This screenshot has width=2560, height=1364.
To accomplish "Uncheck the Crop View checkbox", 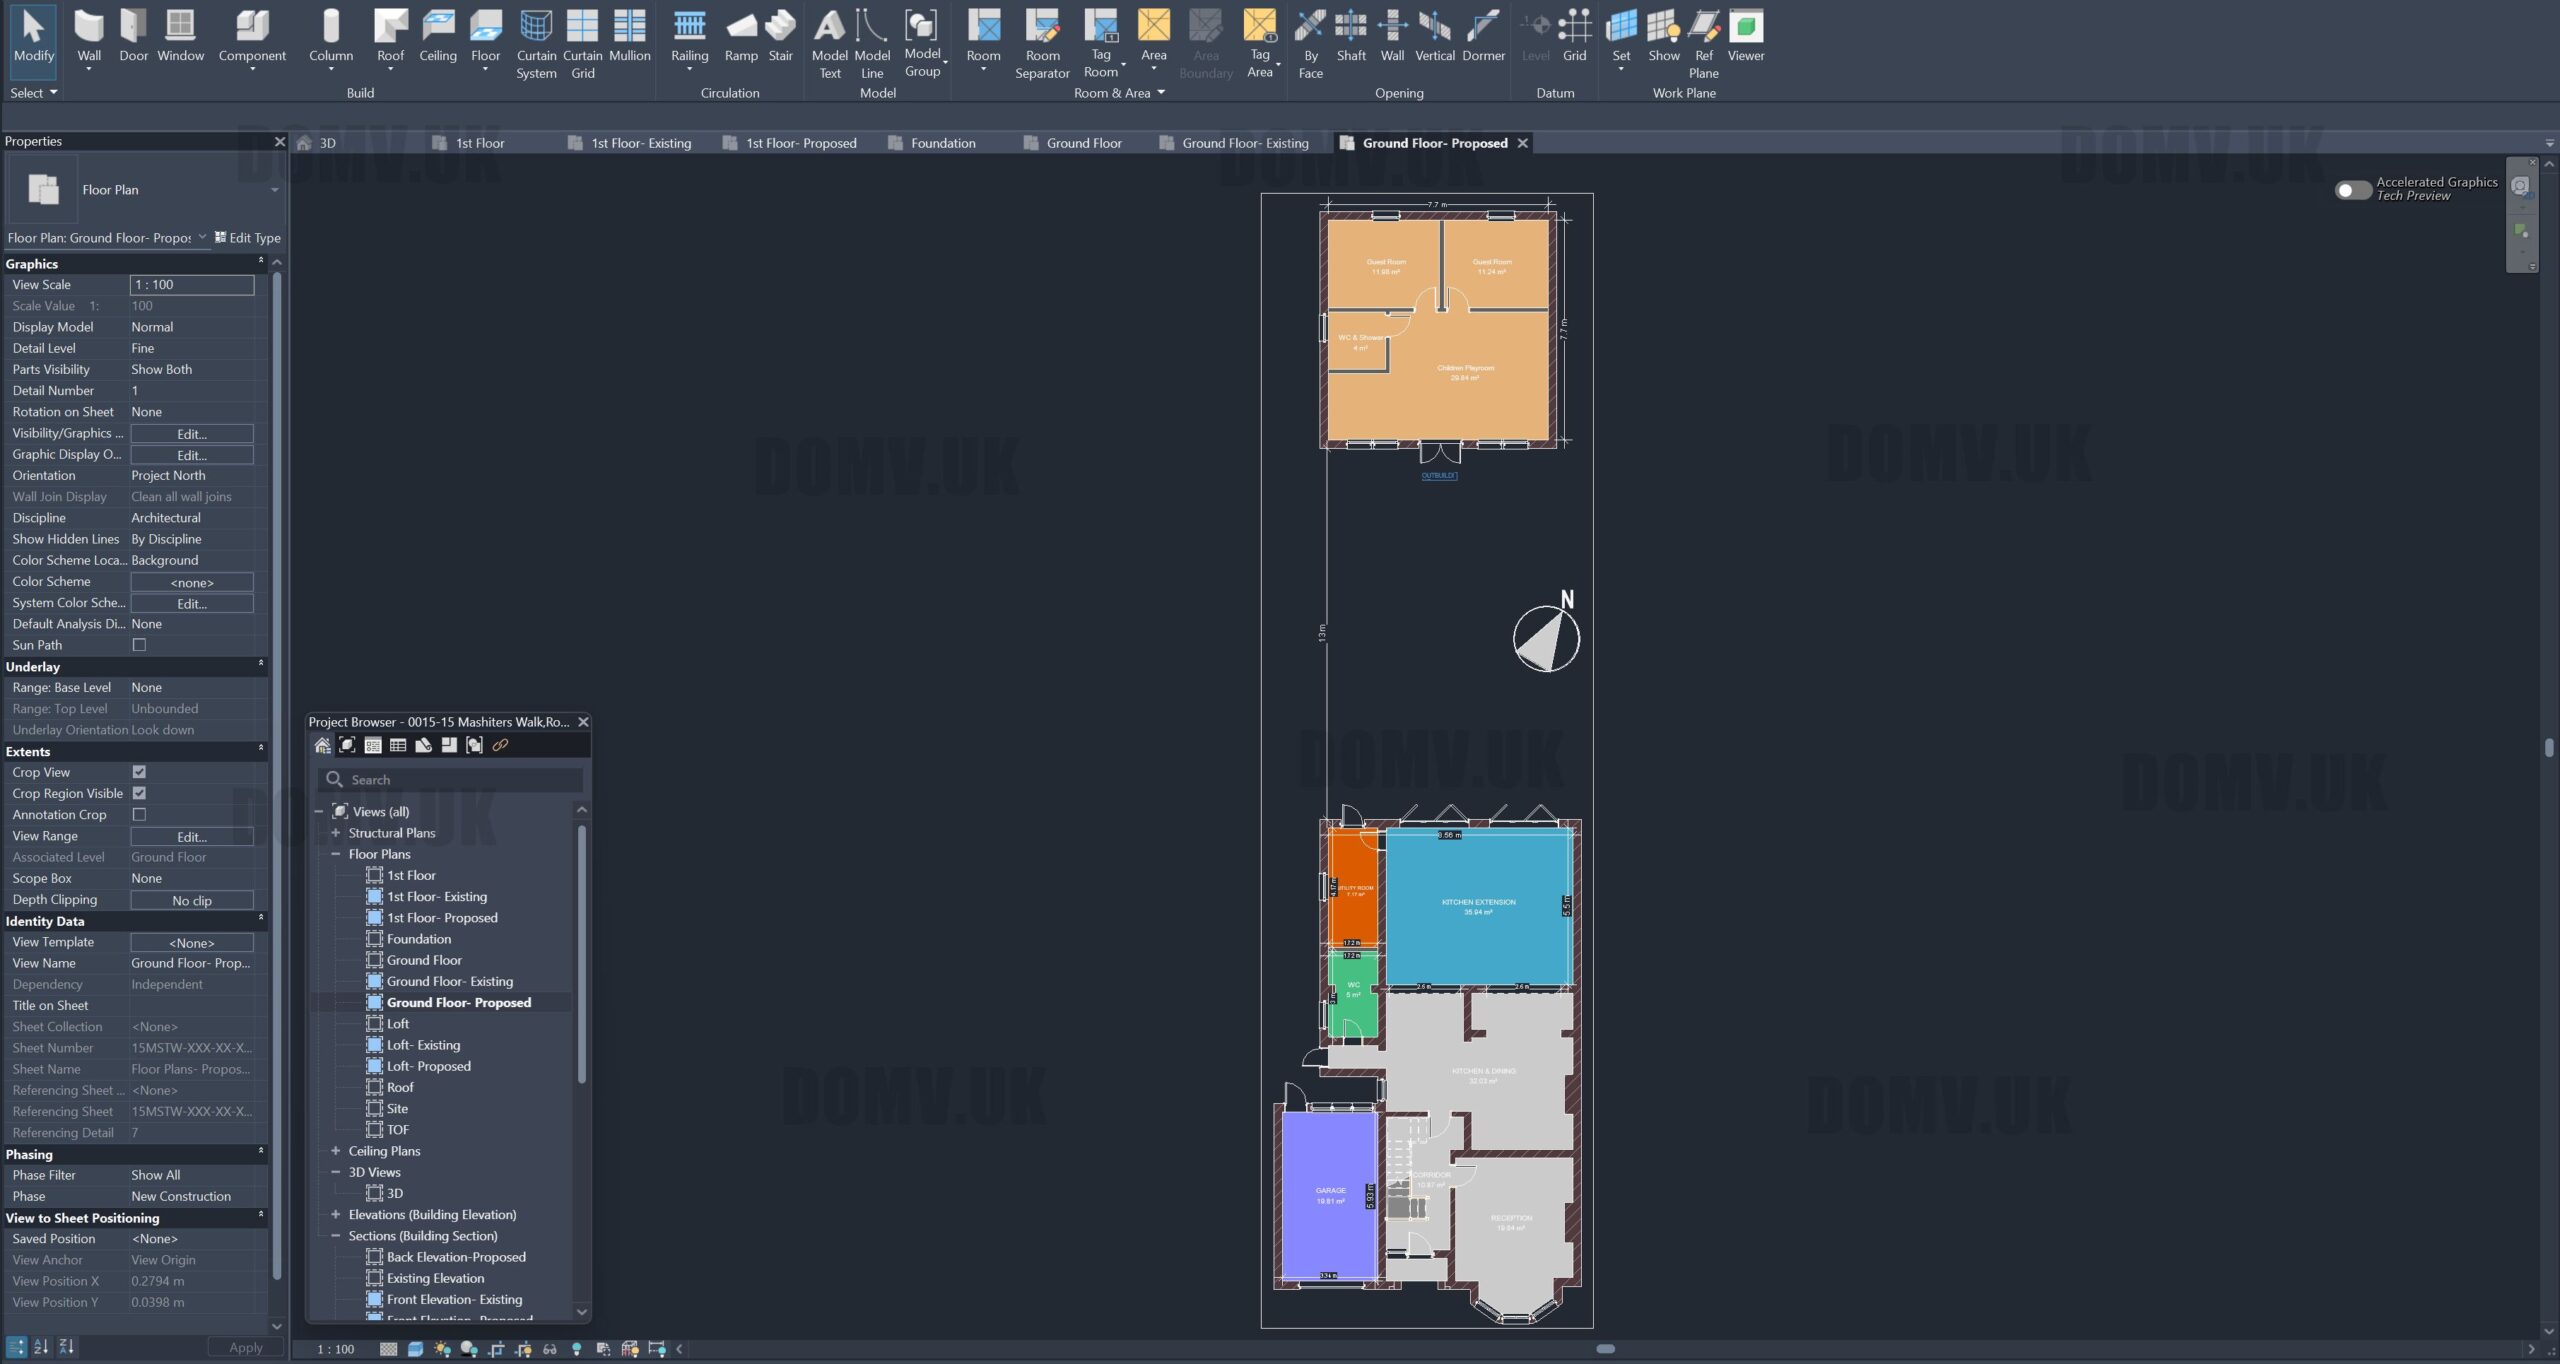I will click(x=139, y=772).
